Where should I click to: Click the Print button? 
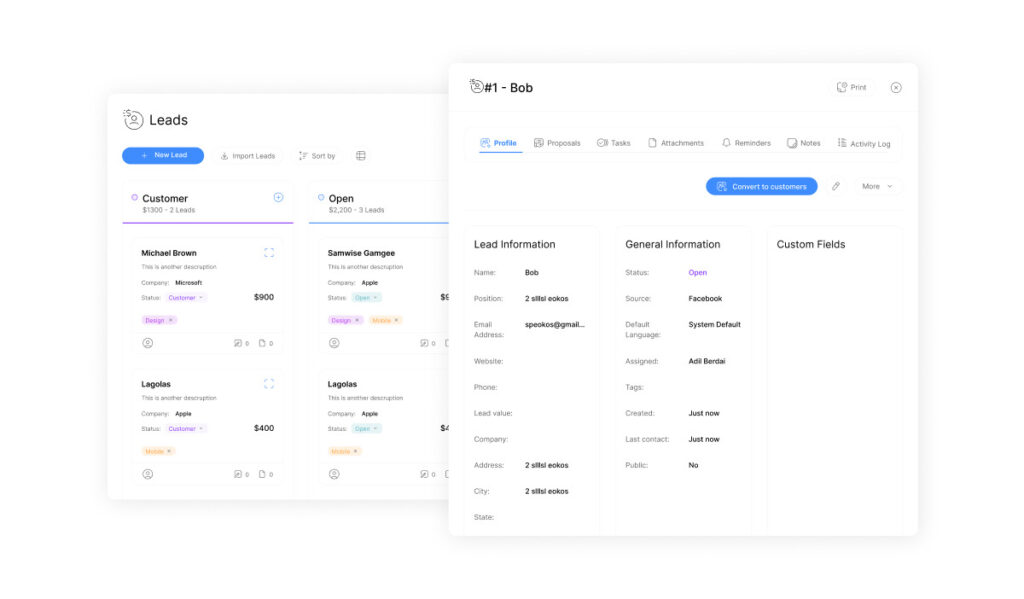(852, 88)
